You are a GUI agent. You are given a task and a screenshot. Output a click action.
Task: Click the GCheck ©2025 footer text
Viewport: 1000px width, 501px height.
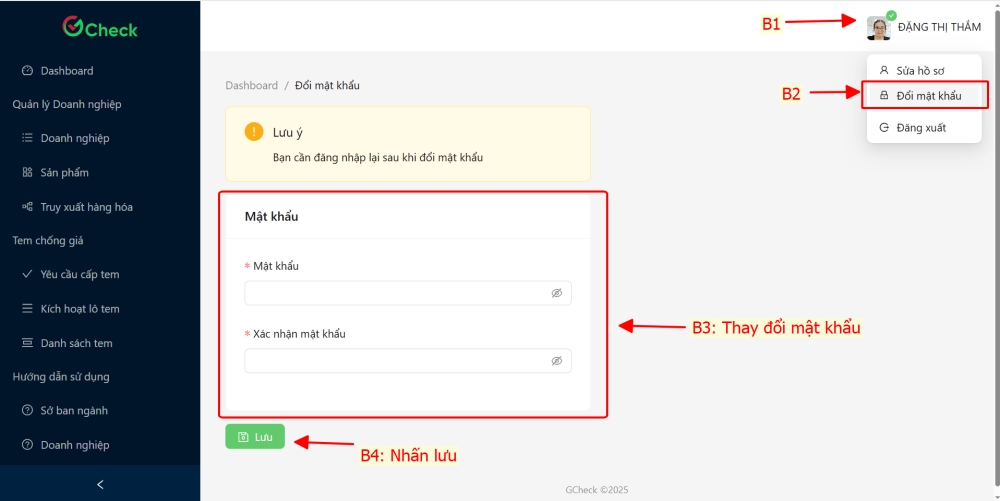[597, 490]
